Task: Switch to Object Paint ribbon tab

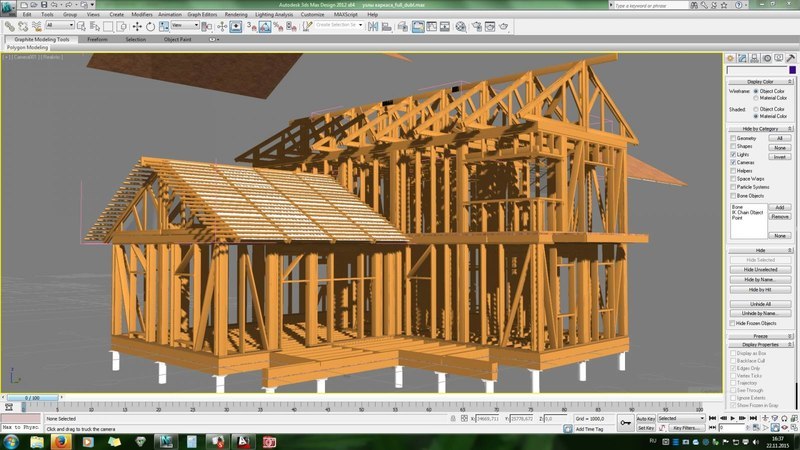Action: pyautogui.click(x=178, y=39)
